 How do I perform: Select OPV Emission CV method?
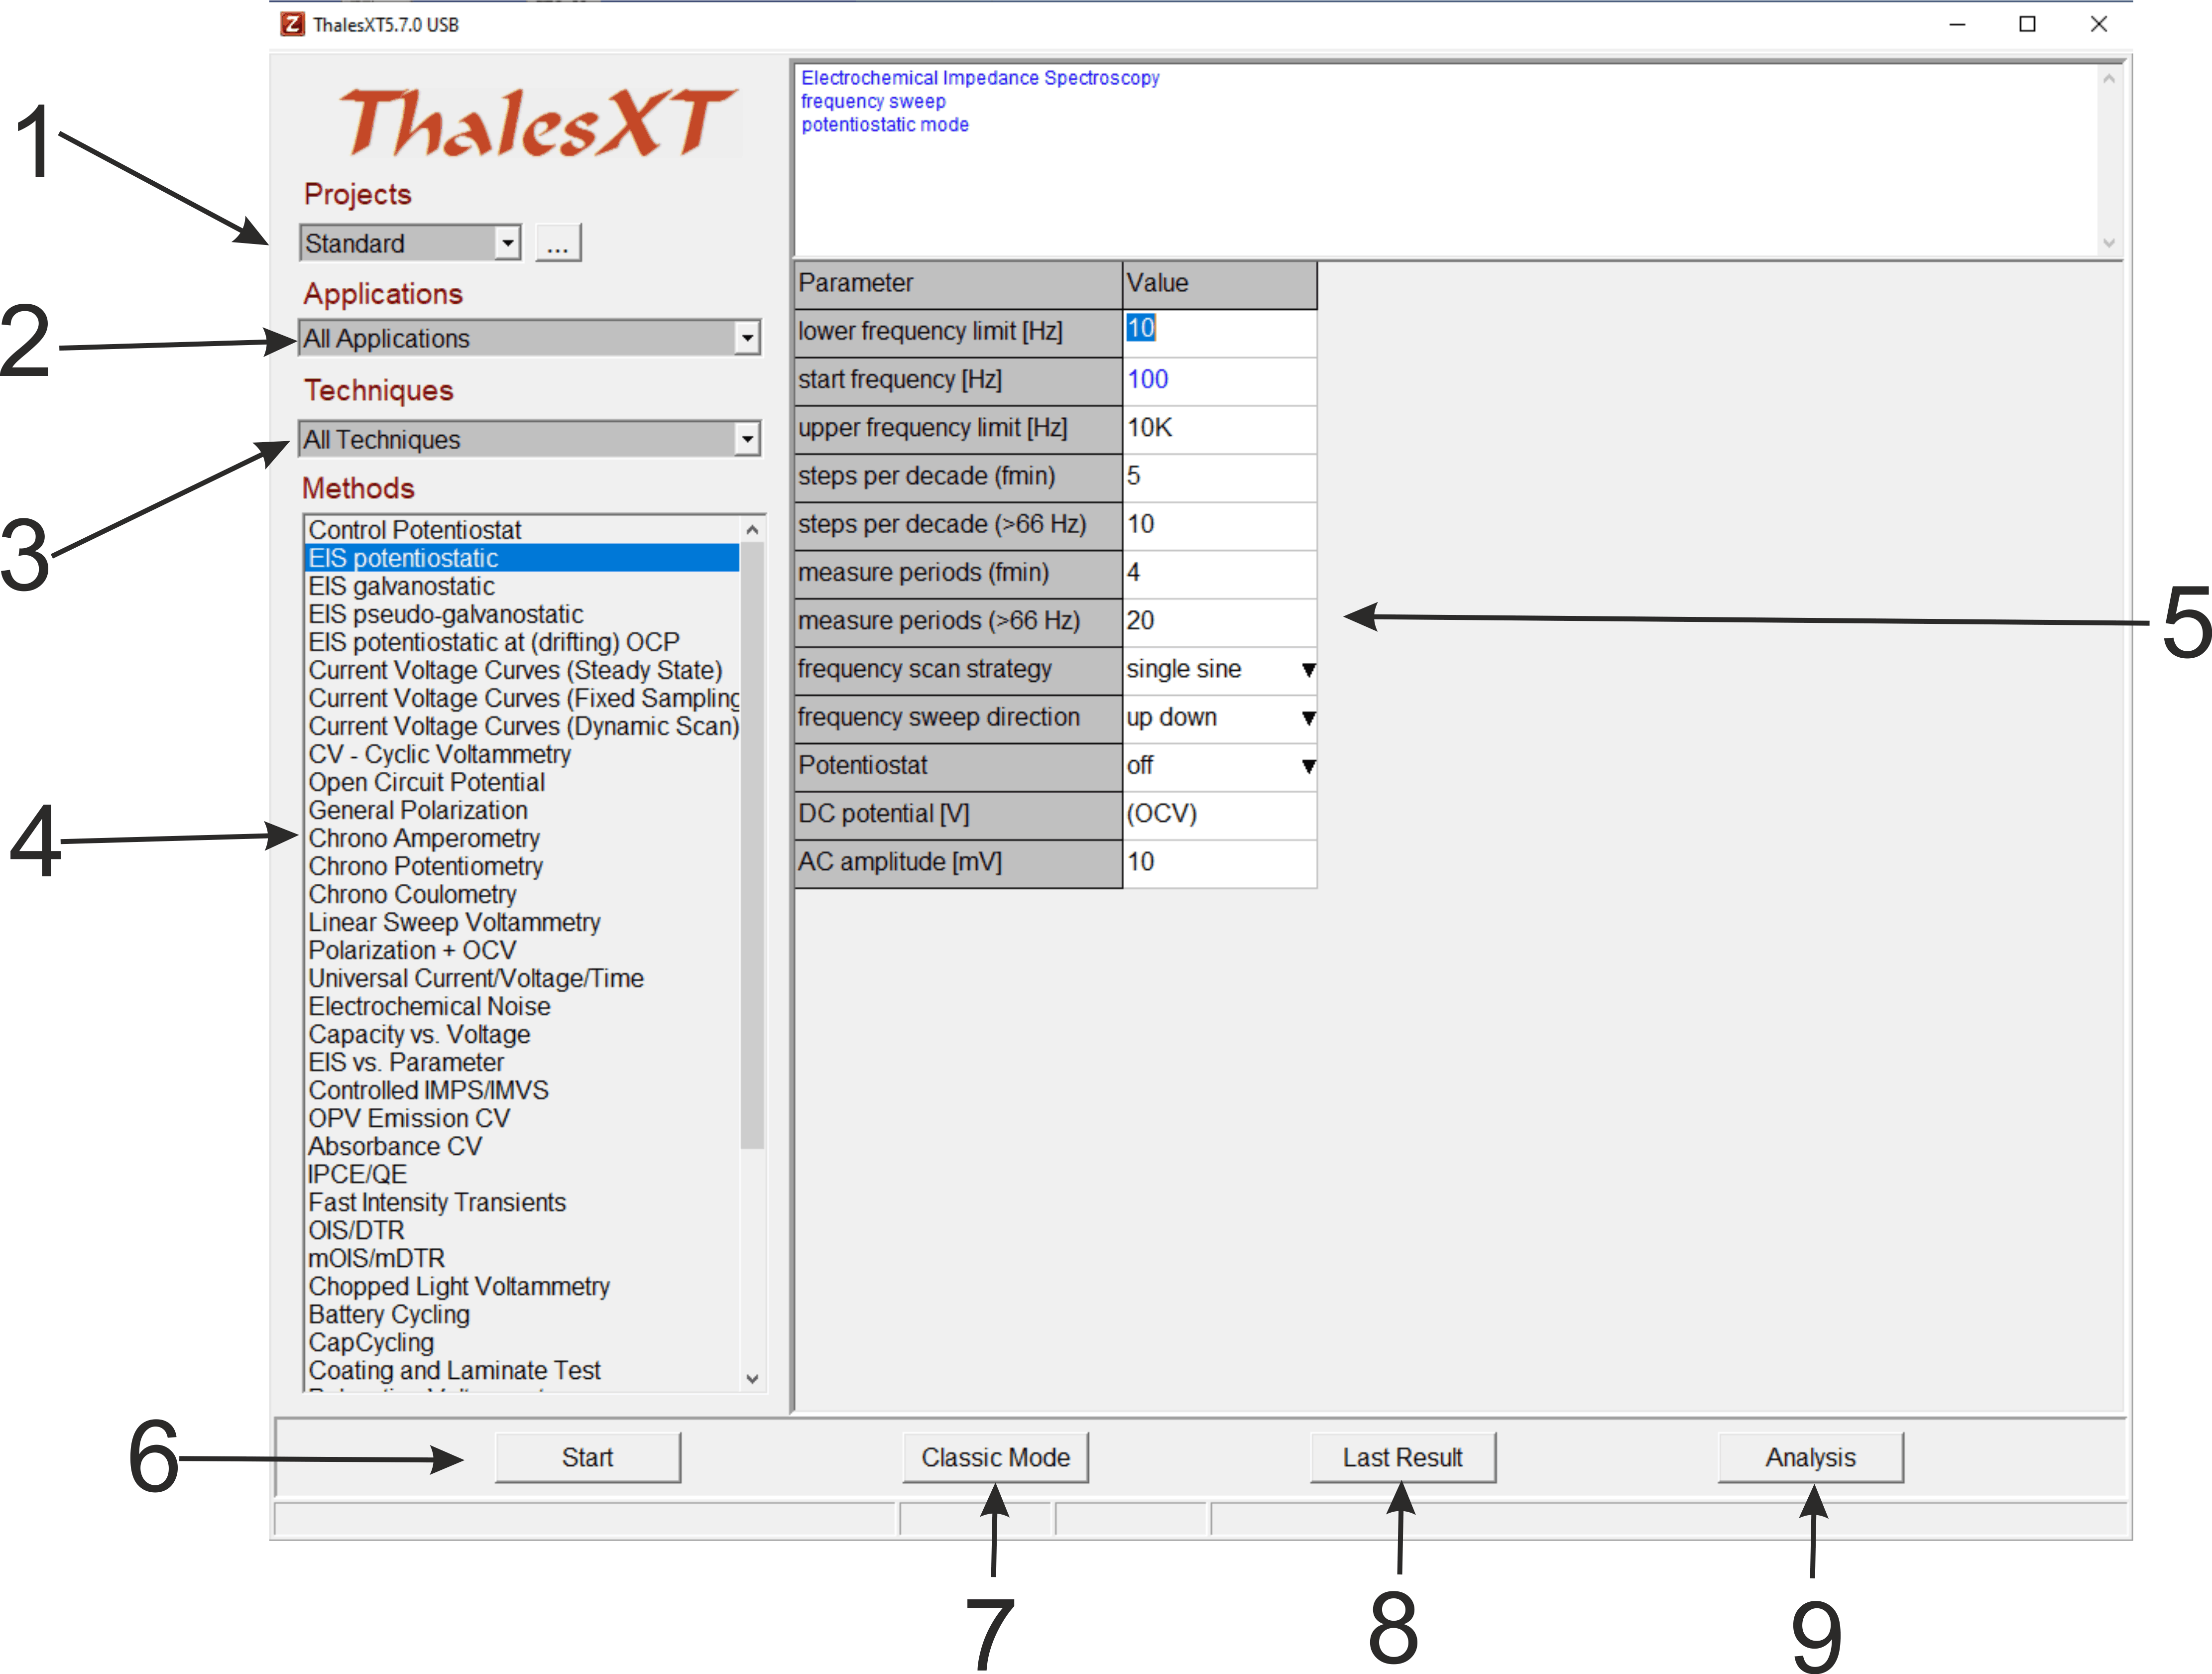522,1118
